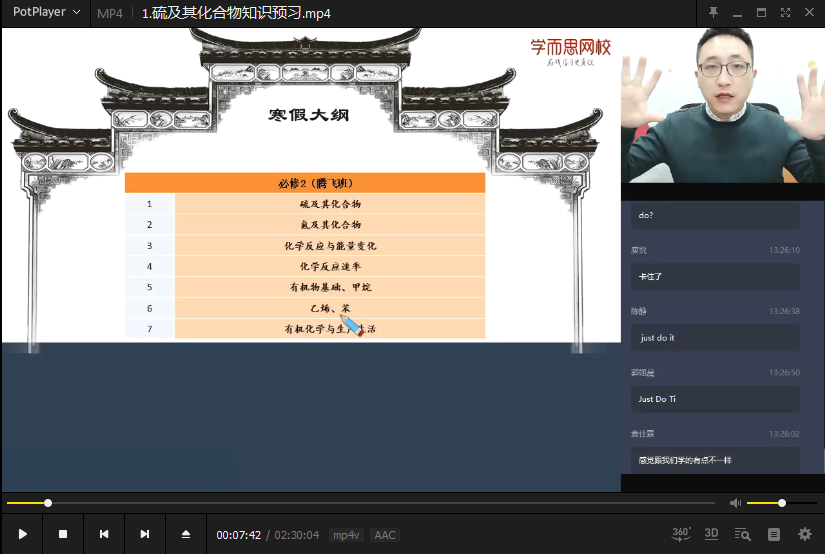Jump to the previous track
Viewport: 825px width, 554px height.
pos(104,534)
